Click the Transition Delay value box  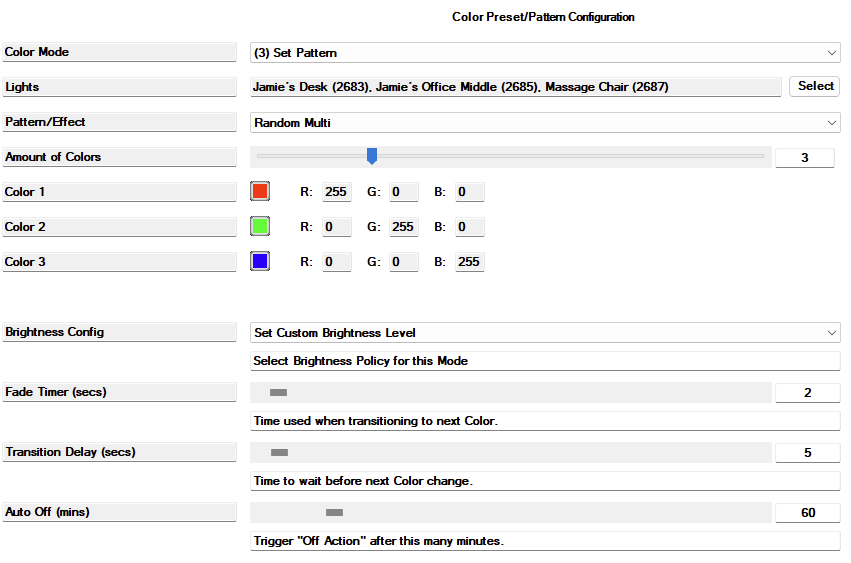(x=807, y=453)
